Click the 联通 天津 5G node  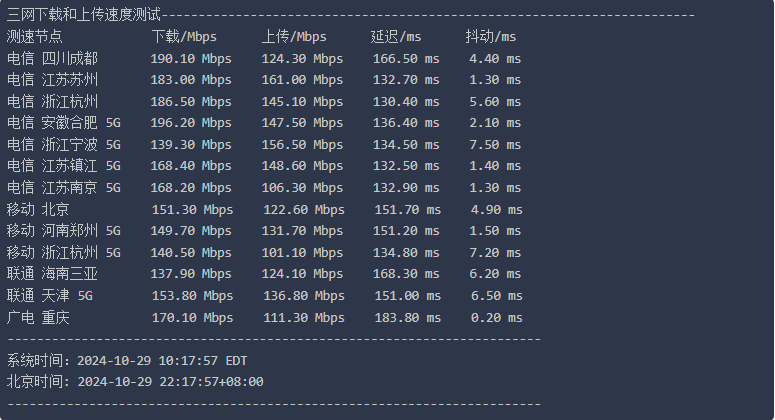[x=49, y=295]
